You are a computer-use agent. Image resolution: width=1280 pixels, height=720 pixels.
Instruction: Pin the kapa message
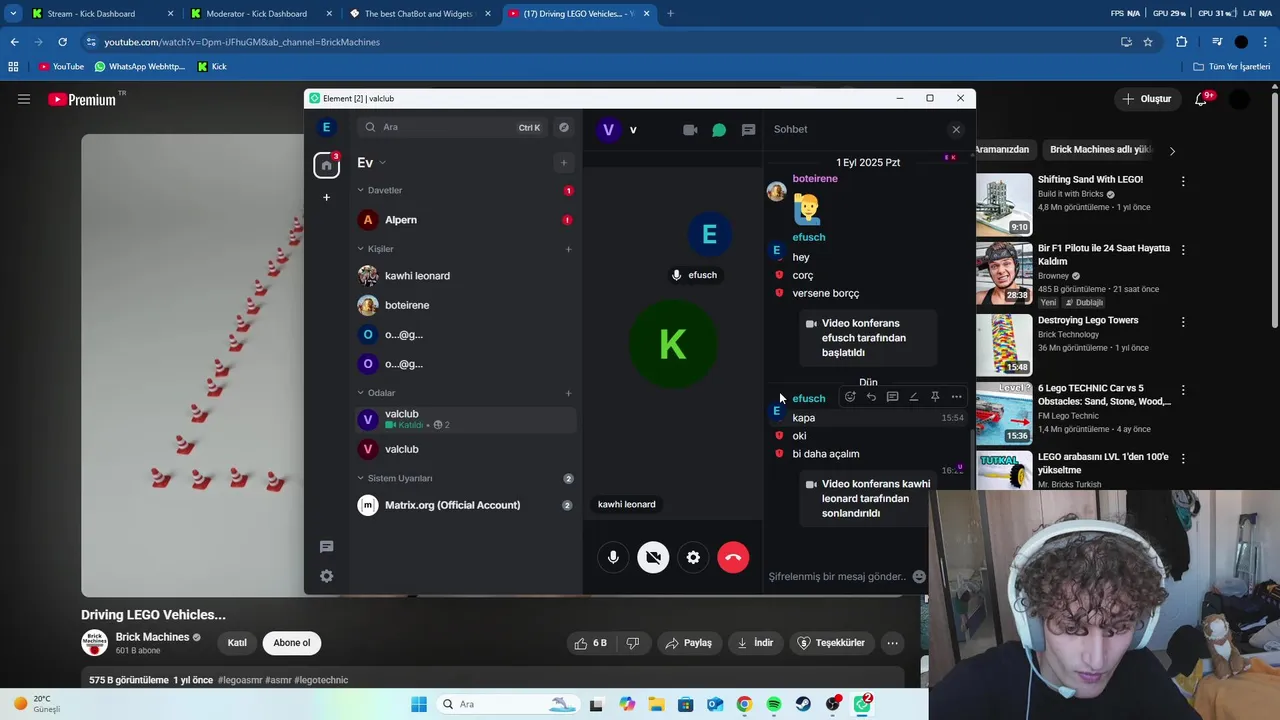tap(935, 397)
